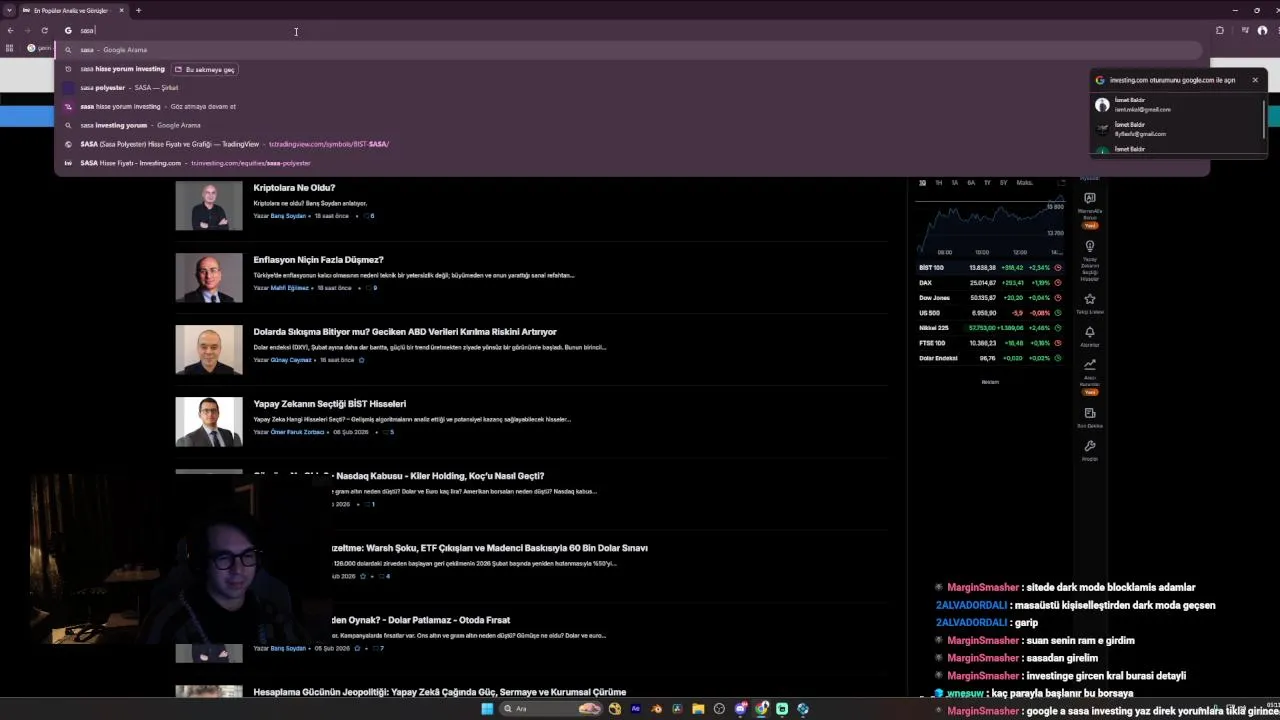Select 5Y chart timeframe
Image resolution: width=1280 pixels, height=720 pixels.
point(1004,183)
